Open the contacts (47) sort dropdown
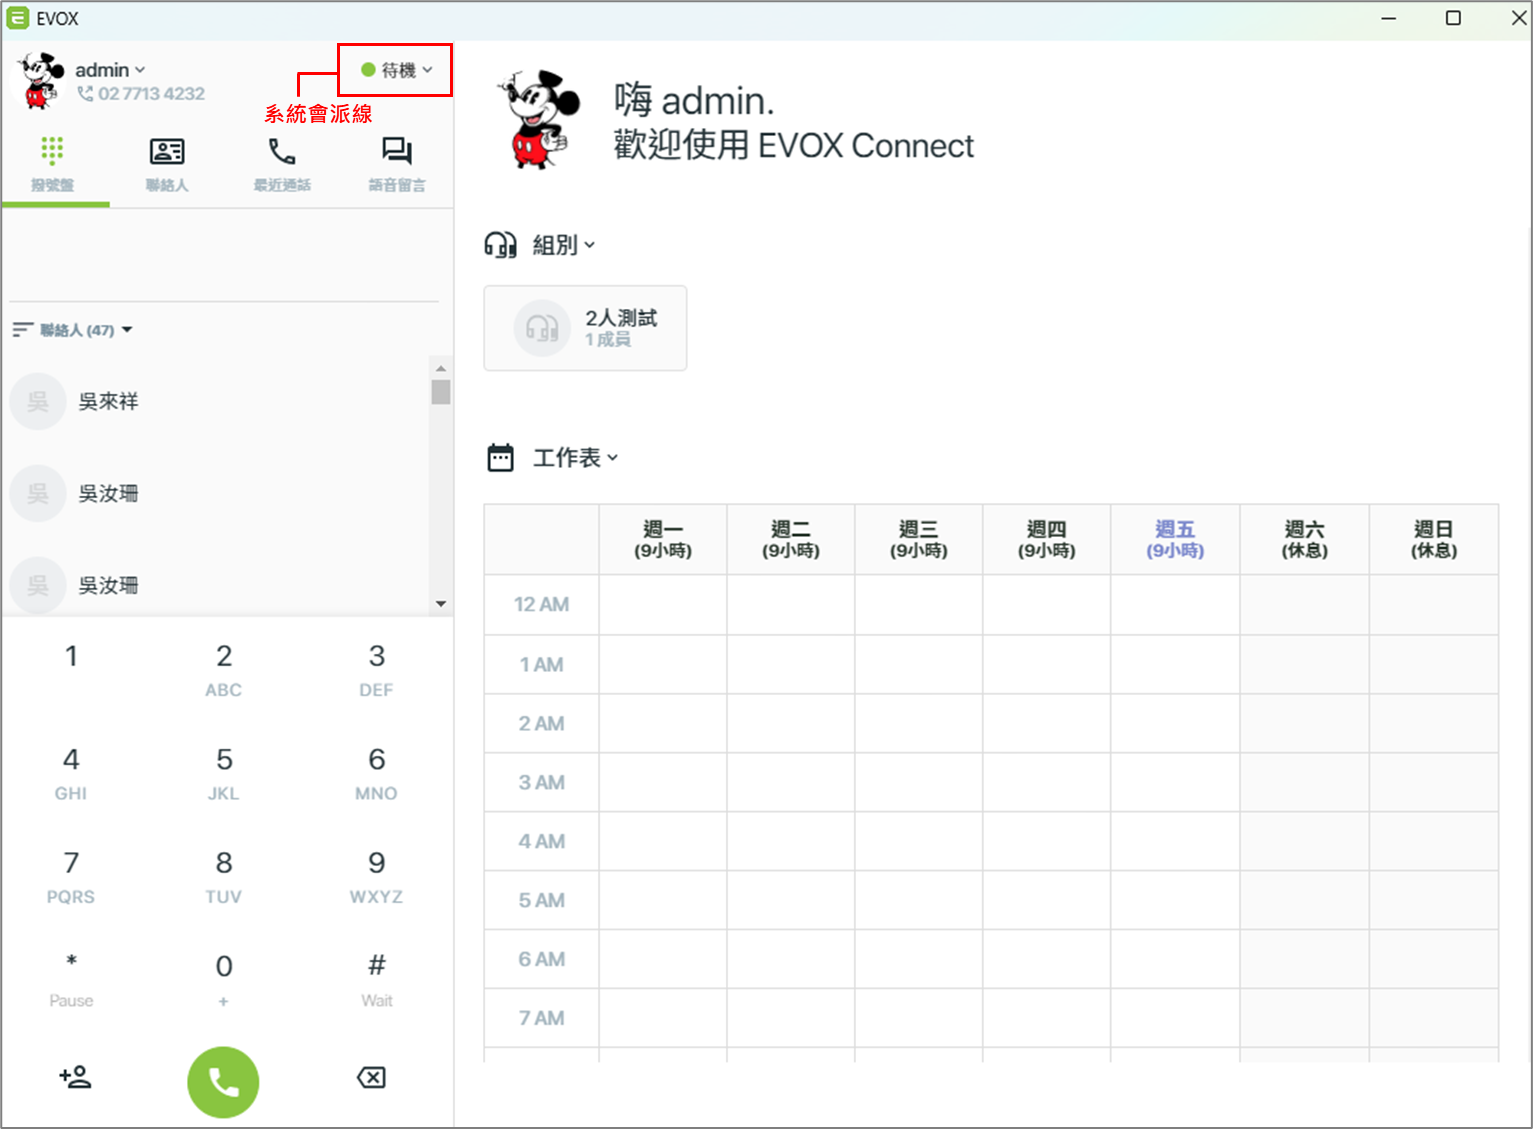 pos(73,330)
